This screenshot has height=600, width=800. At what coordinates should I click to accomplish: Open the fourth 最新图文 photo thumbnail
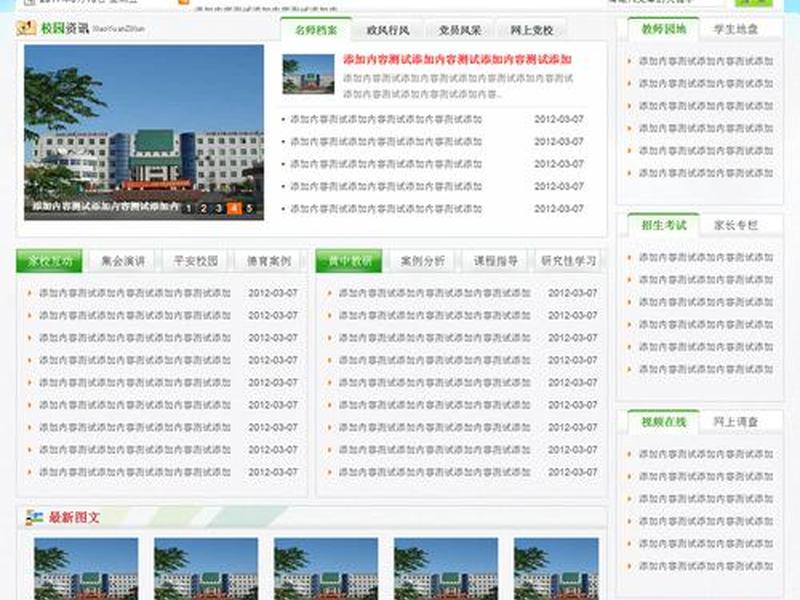click(446, 568)
